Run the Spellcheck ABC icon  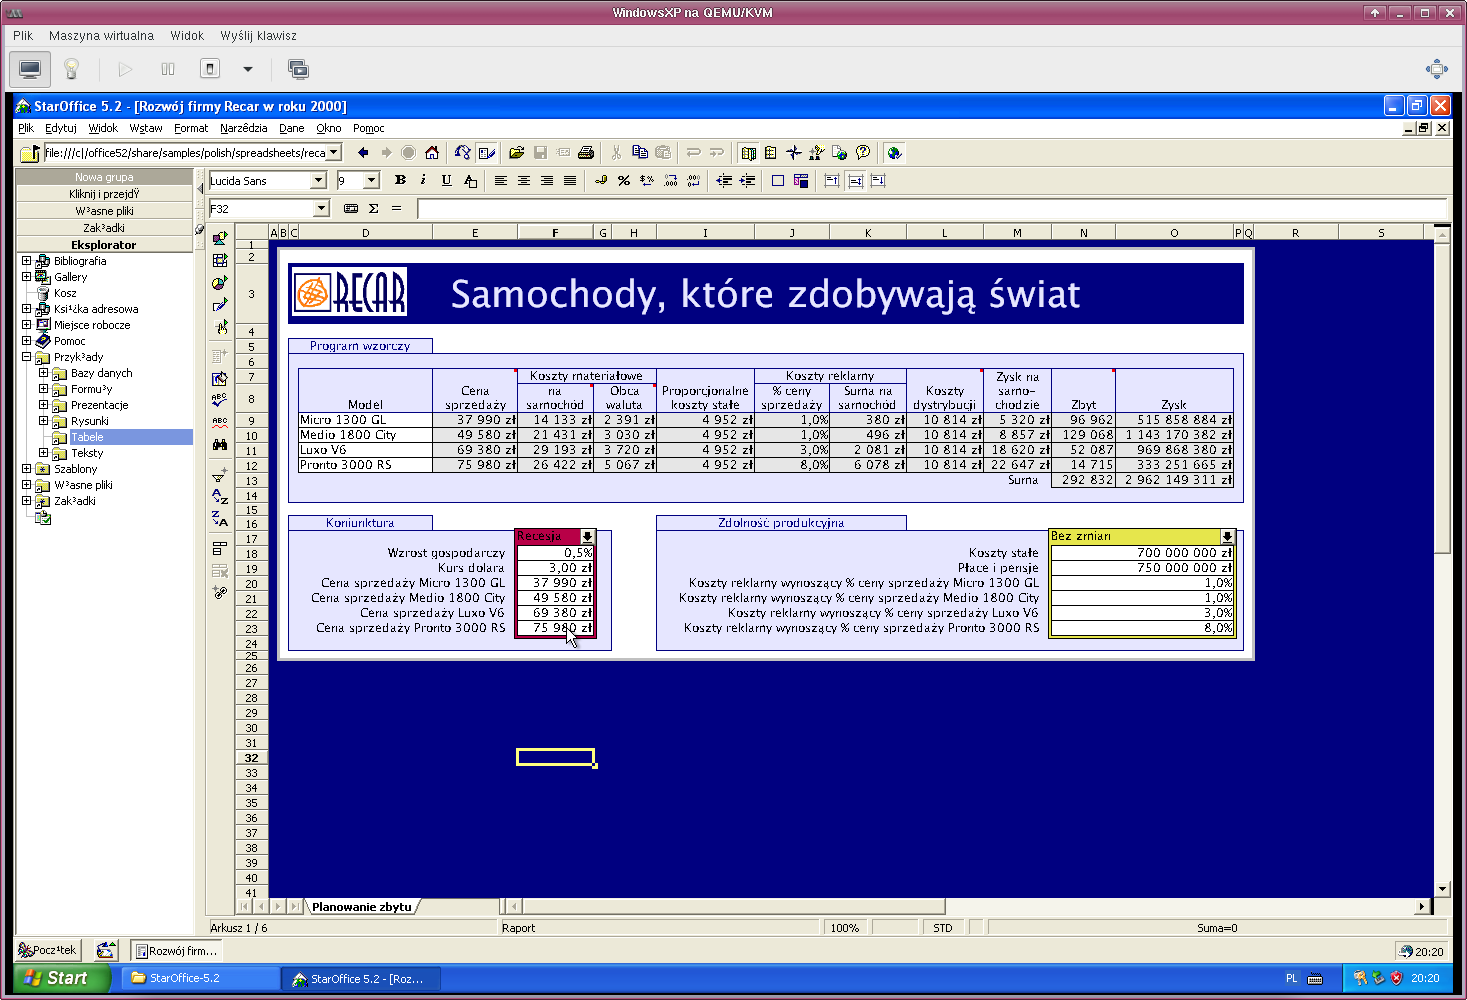pyautogui.click(x=220, y=399)
